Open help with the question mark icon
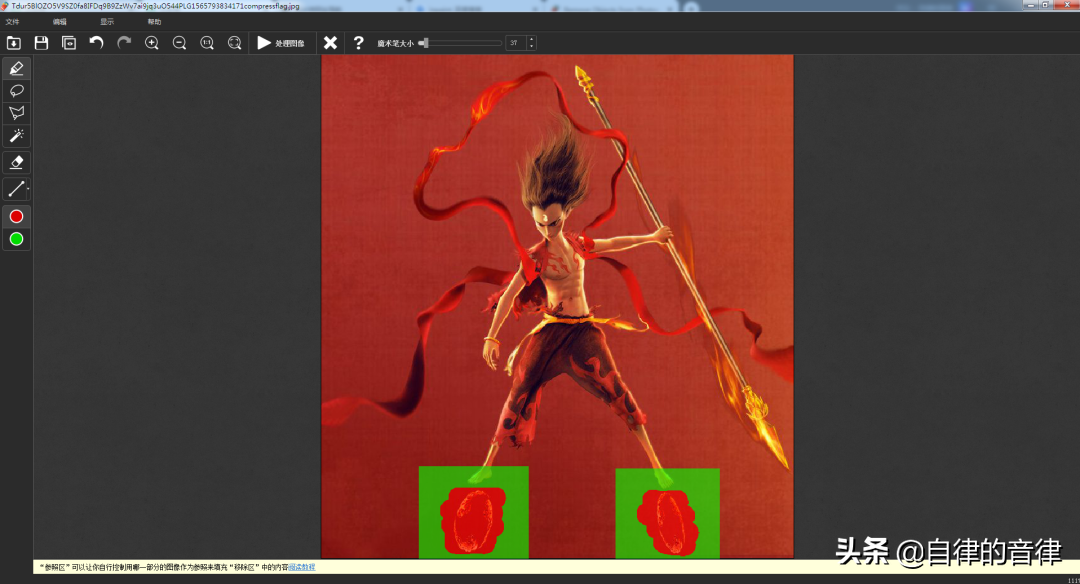 coord(358,43)
